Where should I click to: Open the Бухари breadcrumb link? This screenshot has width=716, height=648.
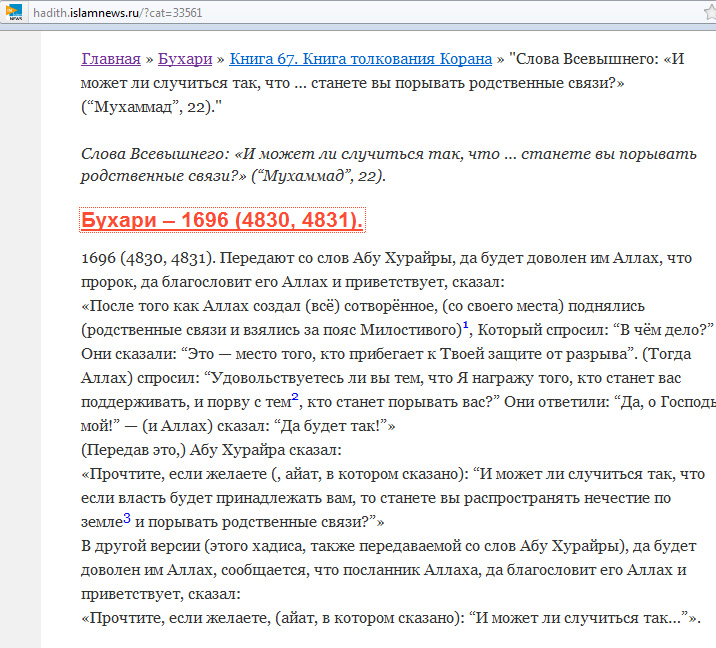(x=185, y=59)
